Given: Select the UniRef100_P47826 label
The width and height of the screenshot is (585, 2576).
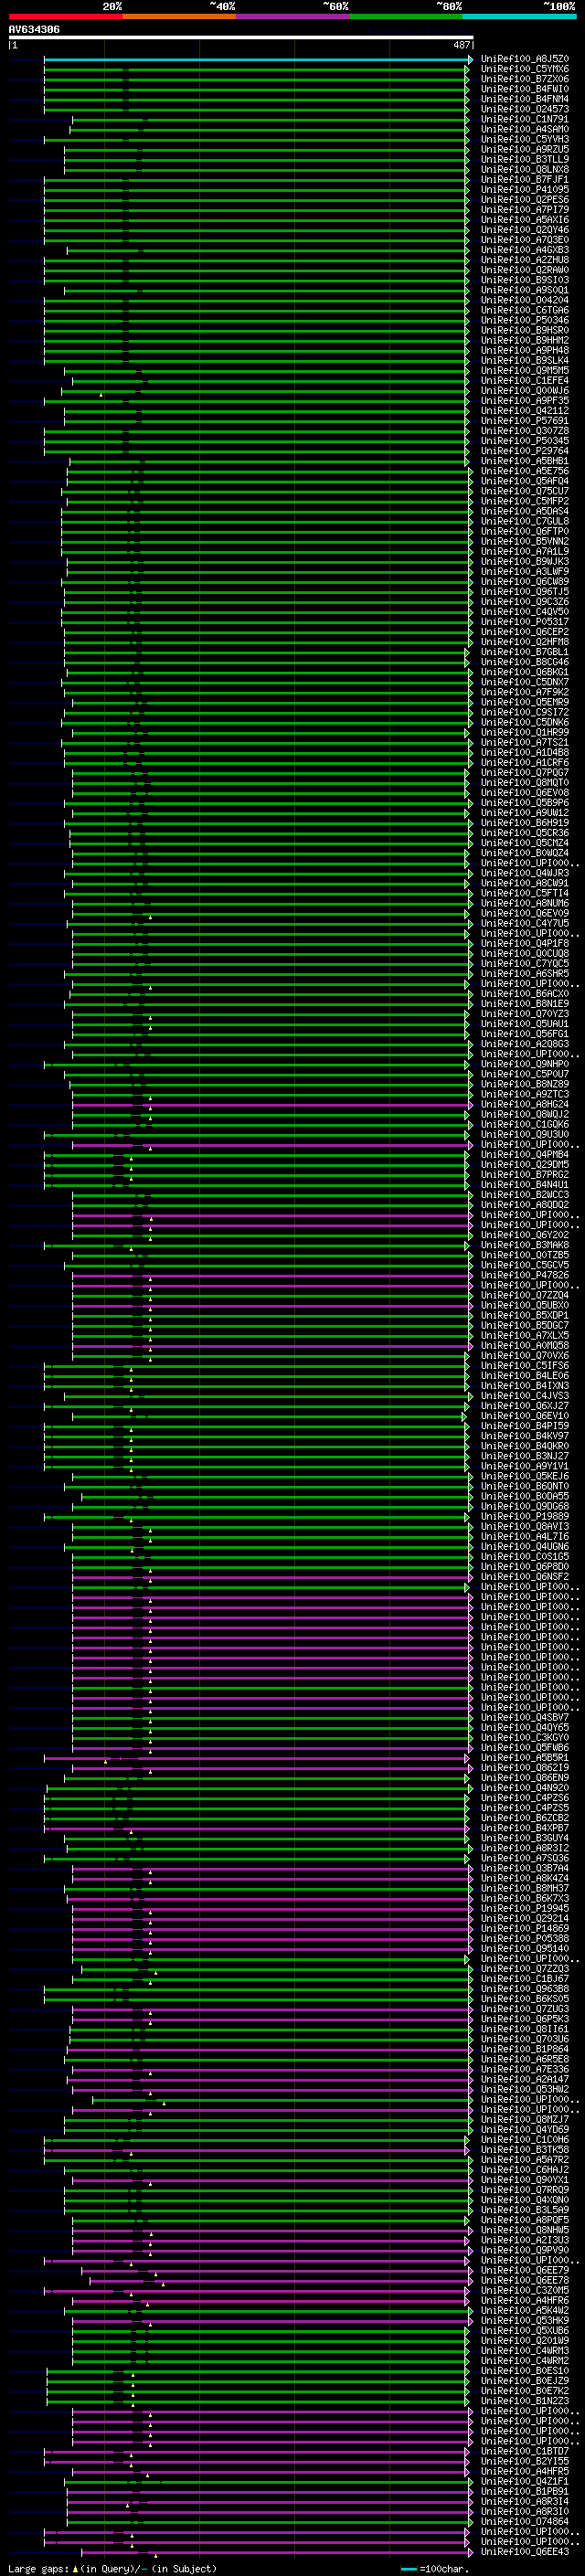Looking at the screenshot, I should 525,1275.
